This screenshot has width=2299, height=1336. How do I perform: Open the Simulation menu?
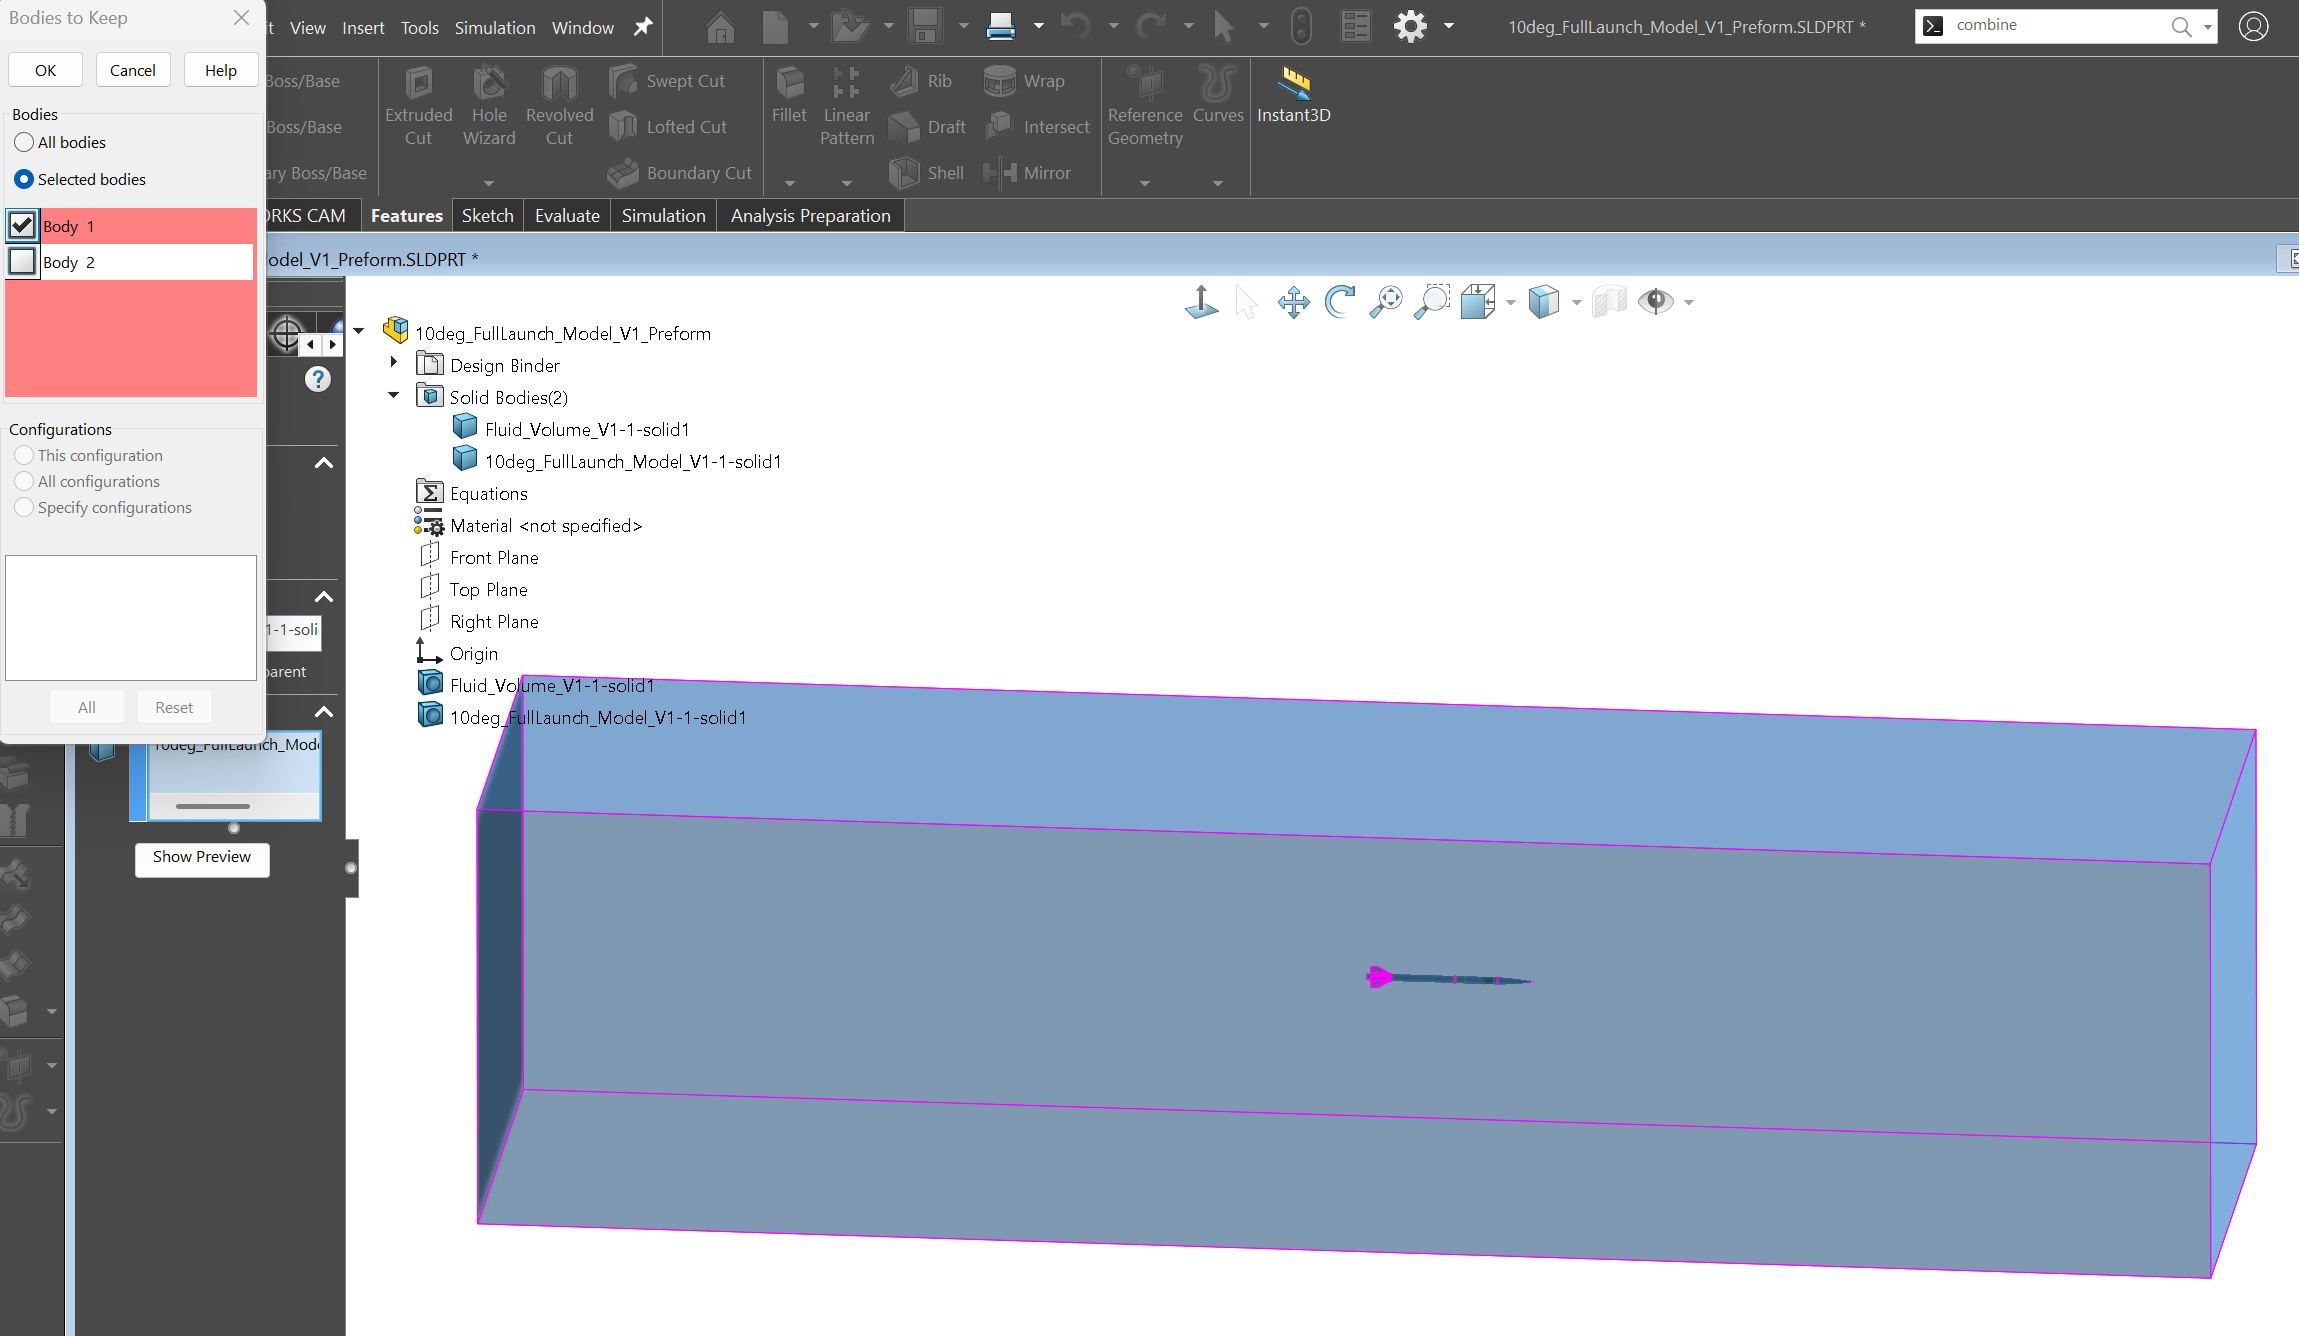point(494,28)
